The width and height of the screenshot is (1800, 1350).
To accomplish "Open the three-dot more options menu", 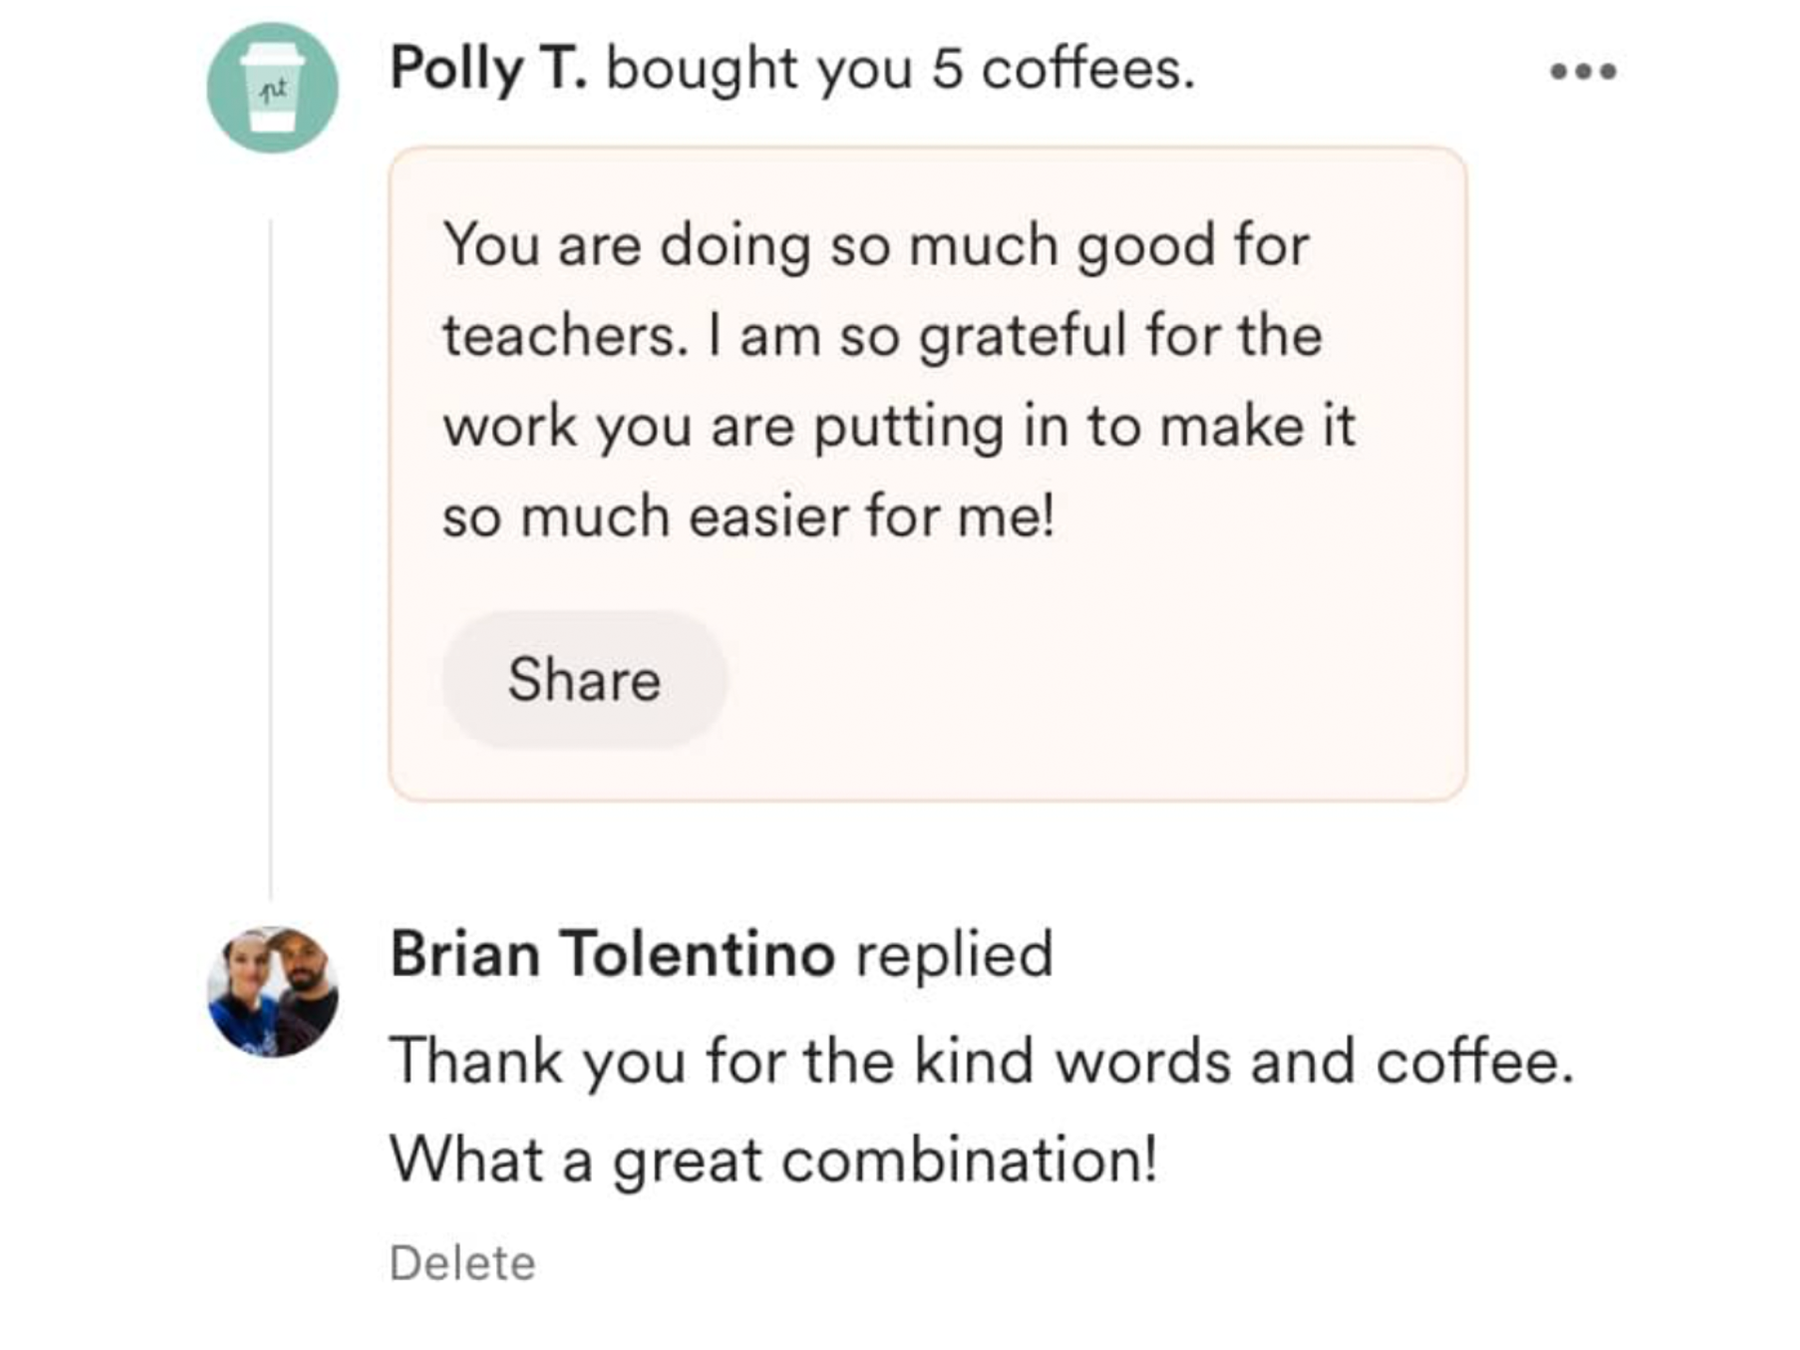I will (x=1583, y=71).
